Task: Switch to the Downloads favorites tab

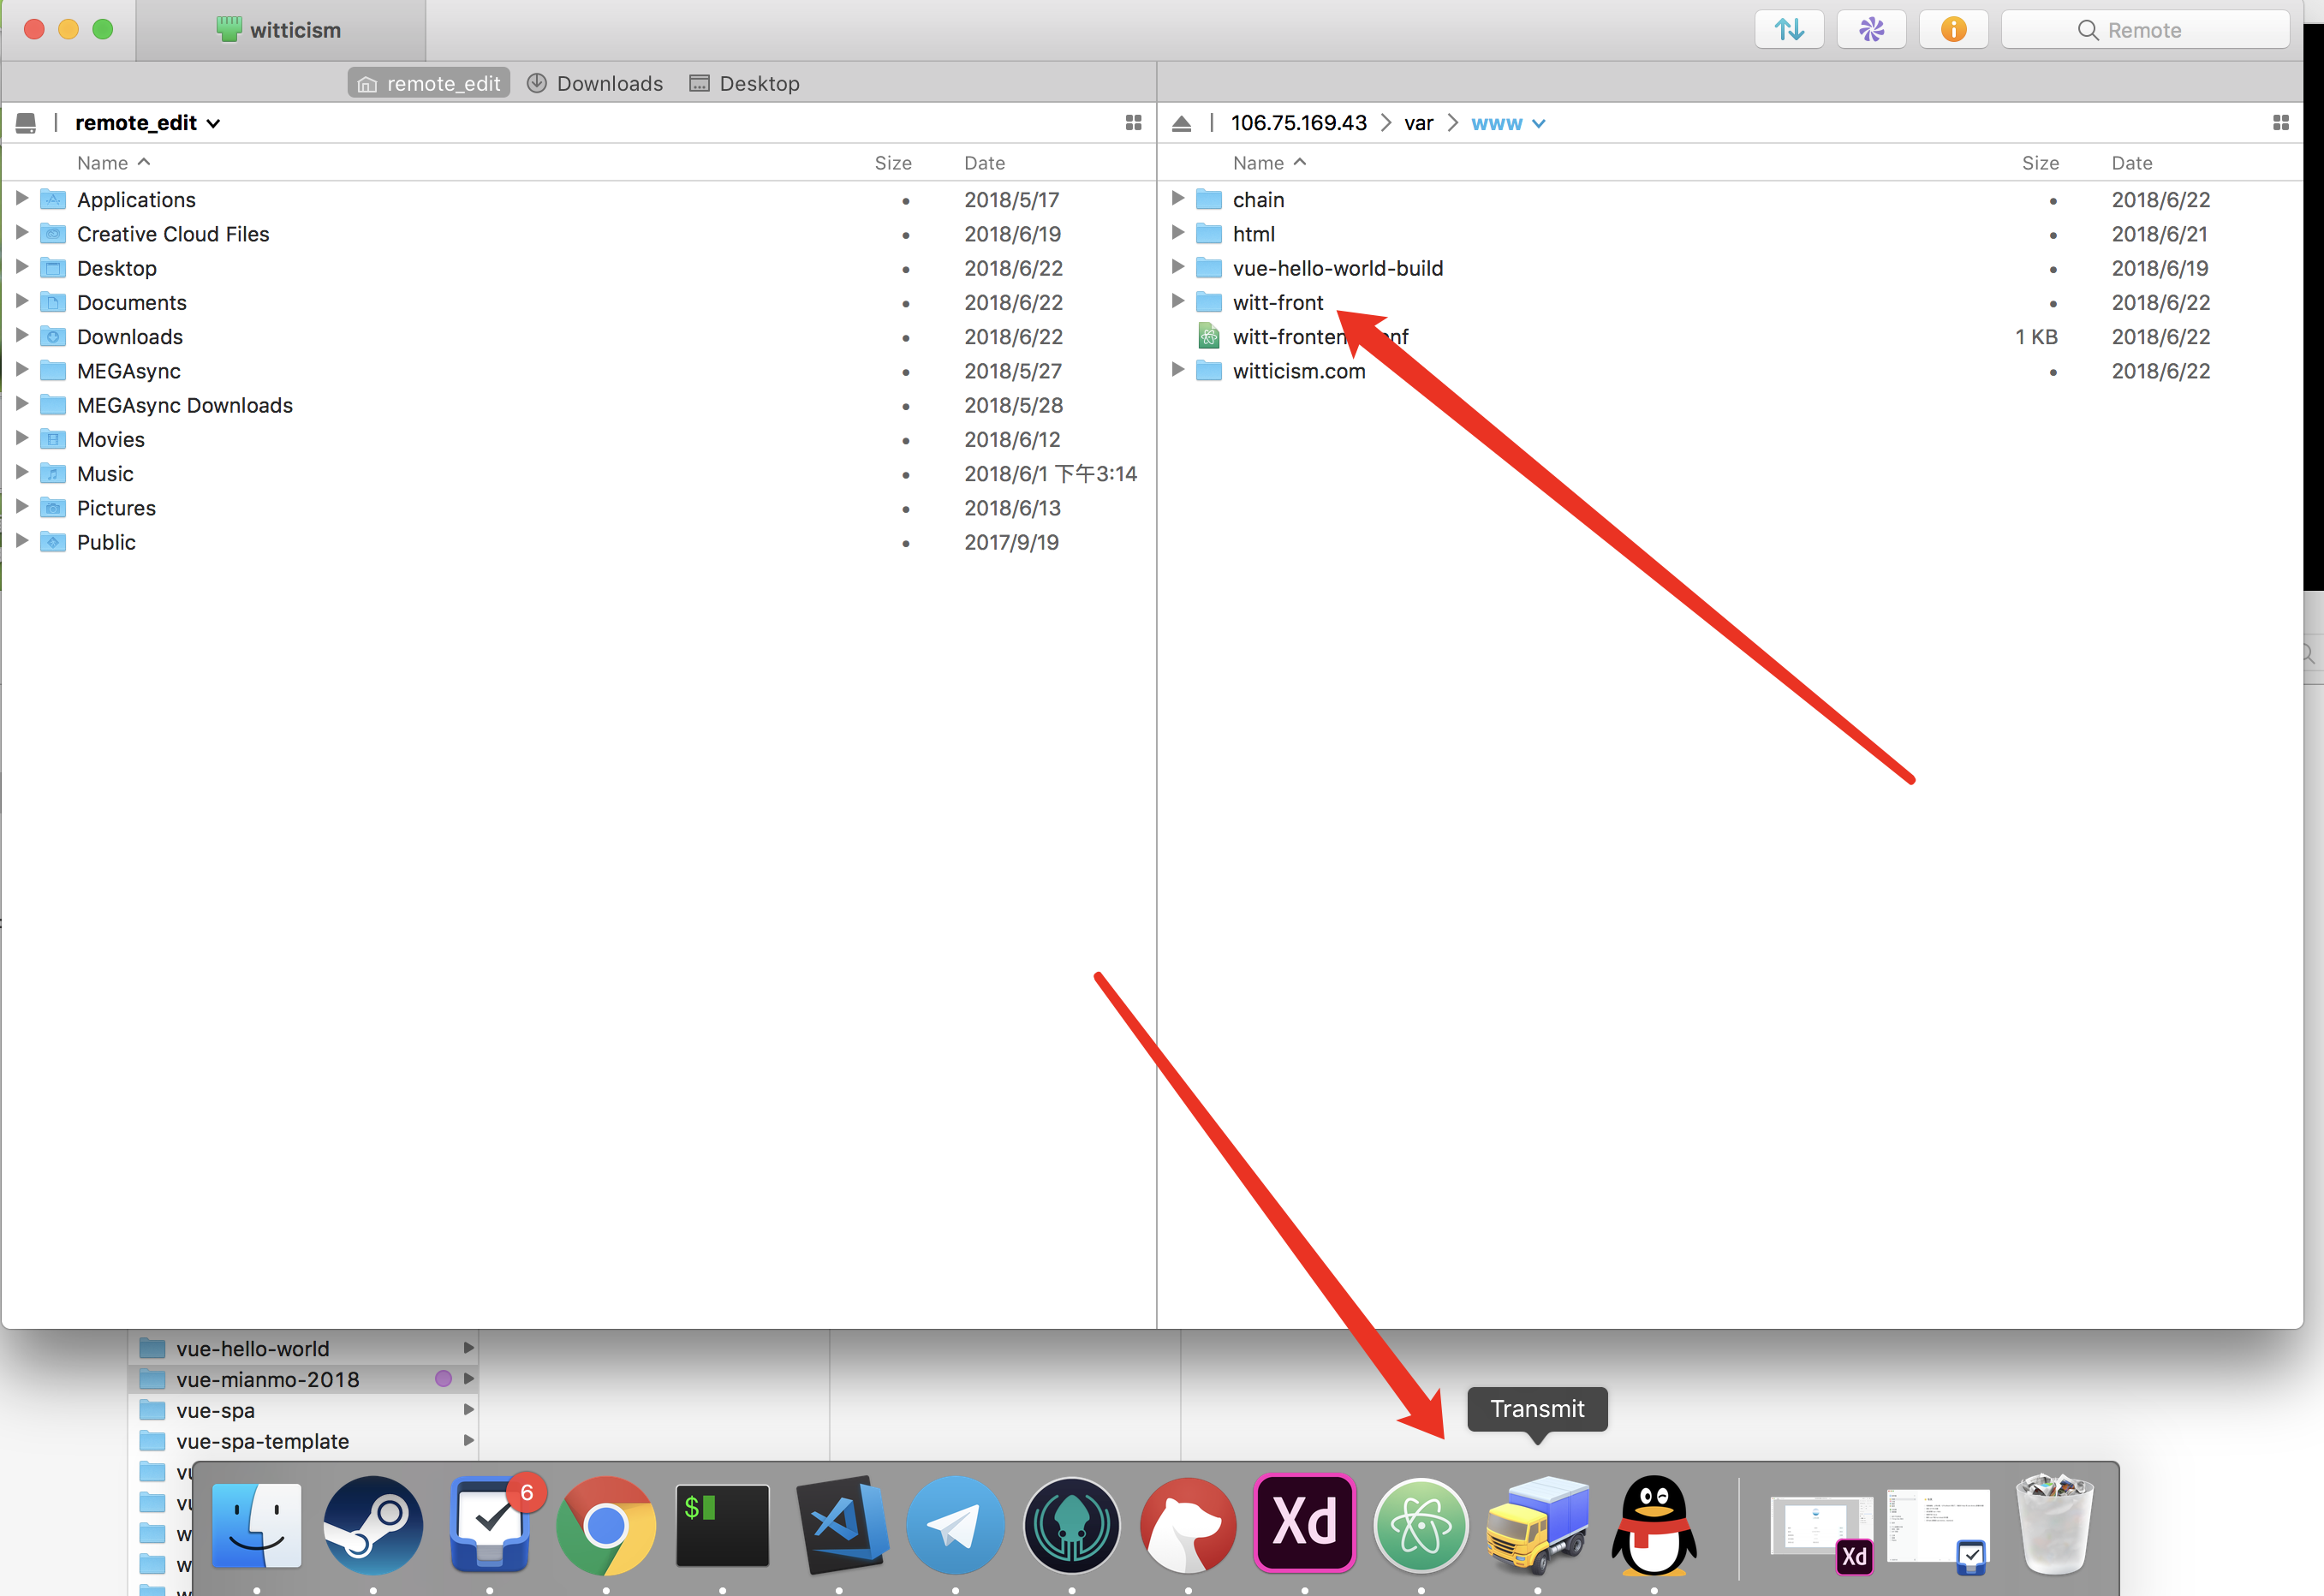Action: (595, 83)
